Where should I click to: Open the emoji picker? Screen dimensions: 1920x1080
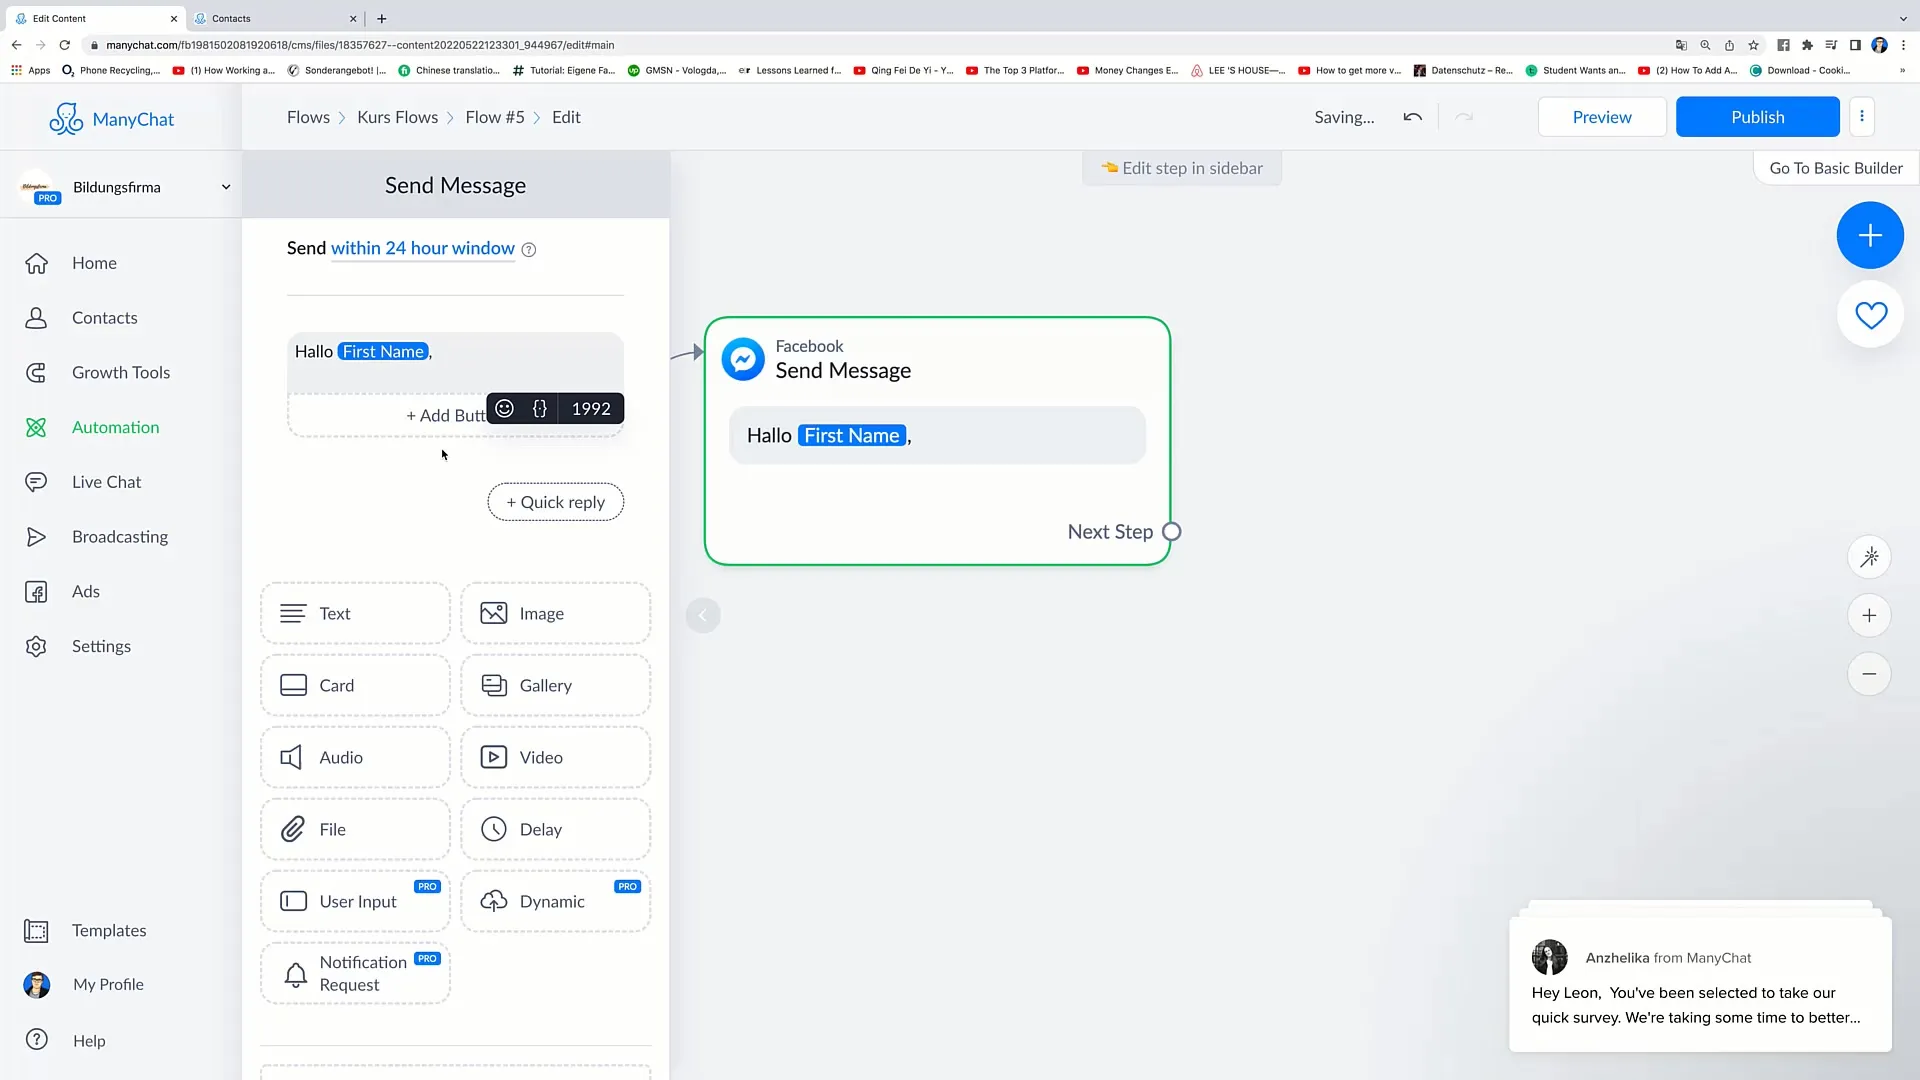[x=505, y=408]
